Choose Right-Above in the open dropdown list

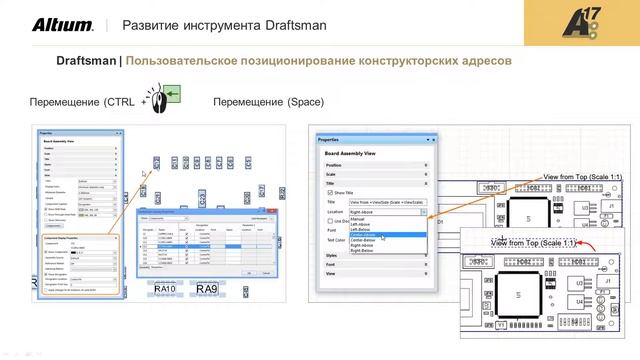pyautogui.click(x=388, y=245)
